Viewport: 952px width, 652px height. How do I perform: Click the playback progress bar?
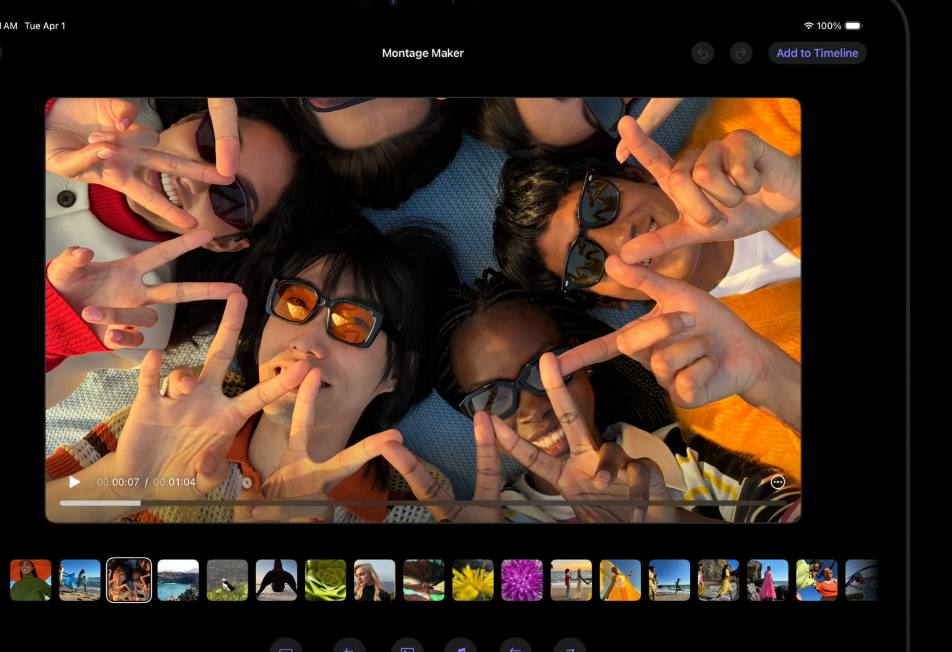tap(400, 502)
